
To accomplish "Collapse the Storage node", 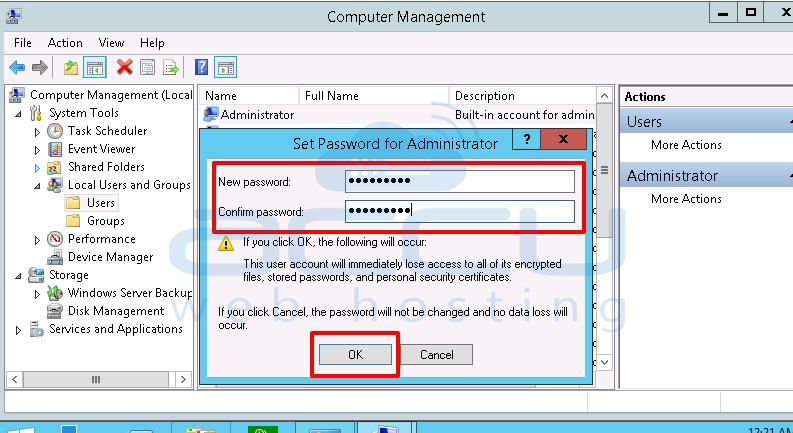I will (x=18, y=276).
